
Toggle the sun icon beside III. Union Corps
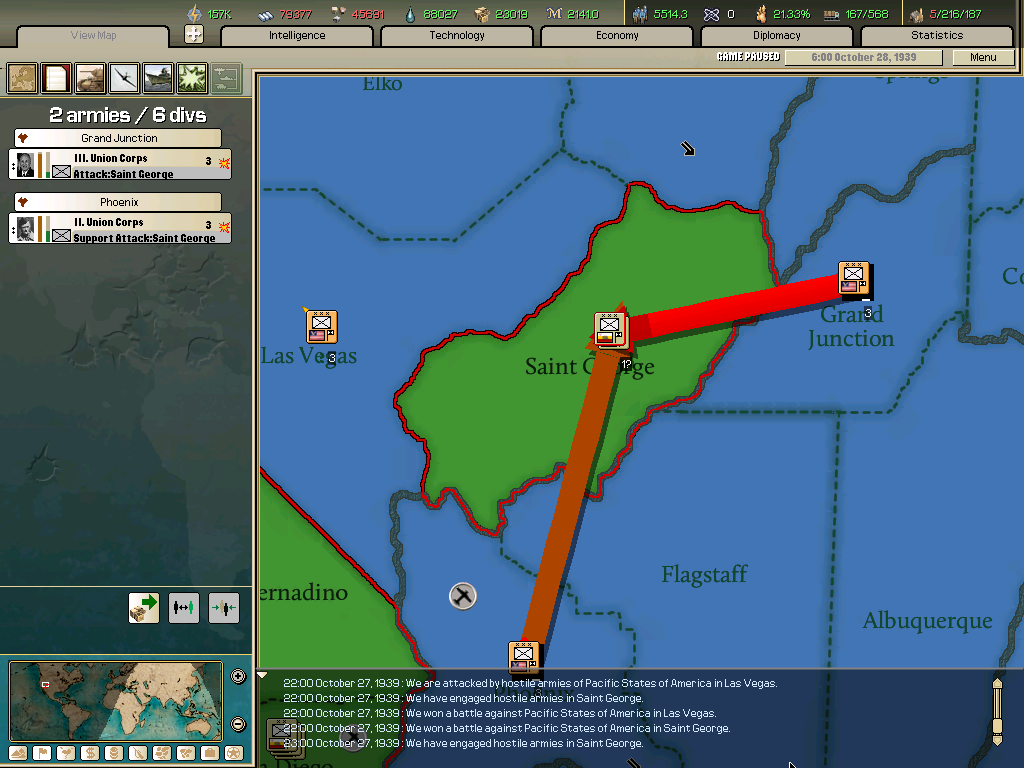[x=224, y=161]
